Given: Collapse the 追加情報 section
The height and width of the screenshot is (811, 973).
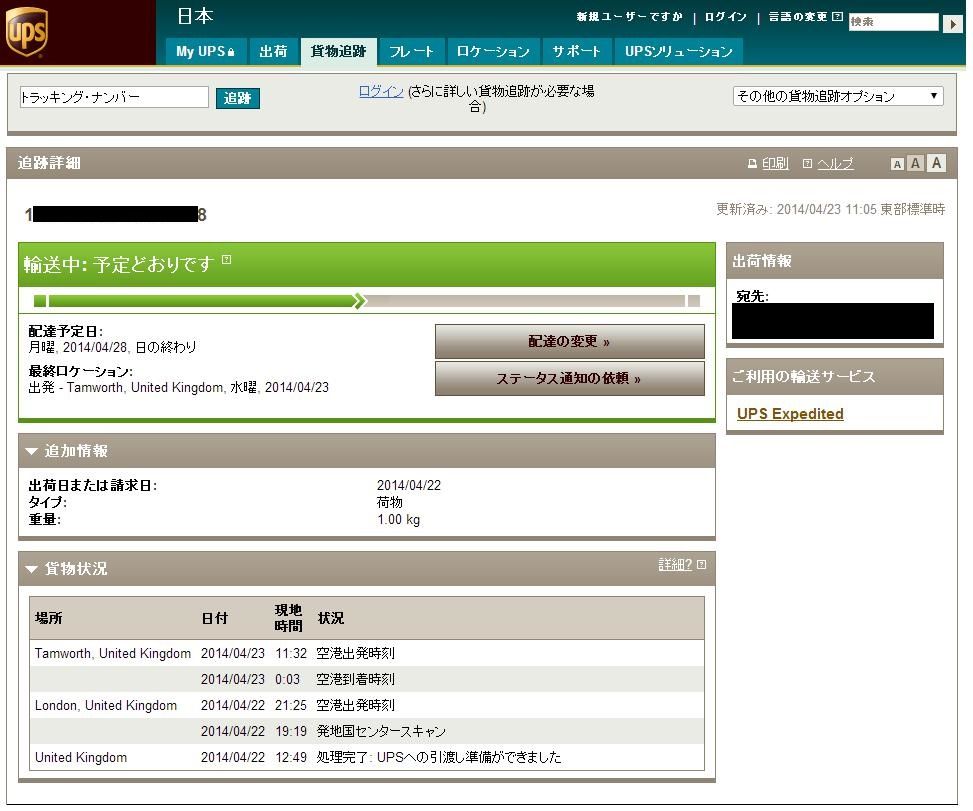Looking at the screenshot, I should tap(31, 451).
